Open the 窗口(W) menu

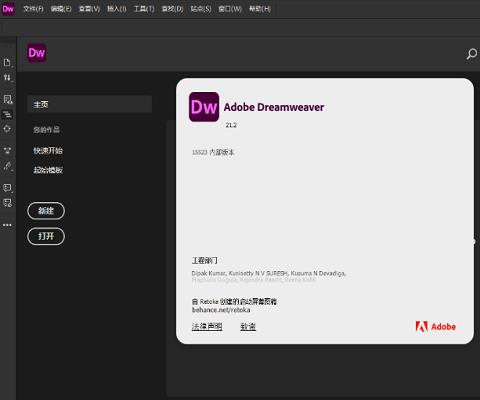pos(230,9)
